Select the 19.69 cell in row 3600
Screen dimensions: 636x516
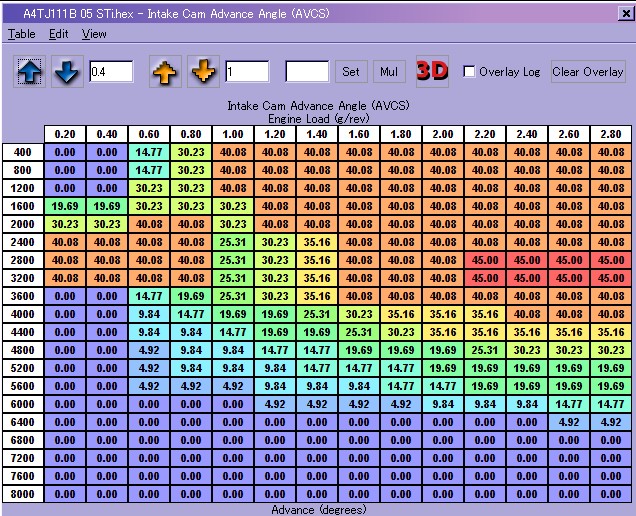(x=191, y=296)
